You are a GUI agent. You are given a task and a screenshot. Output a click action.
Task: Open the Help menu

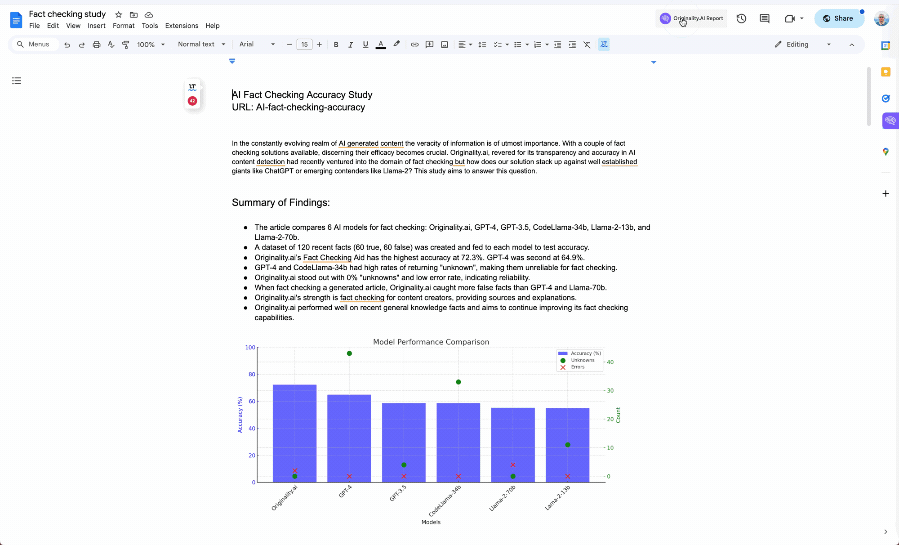click(x=212, y=26)
